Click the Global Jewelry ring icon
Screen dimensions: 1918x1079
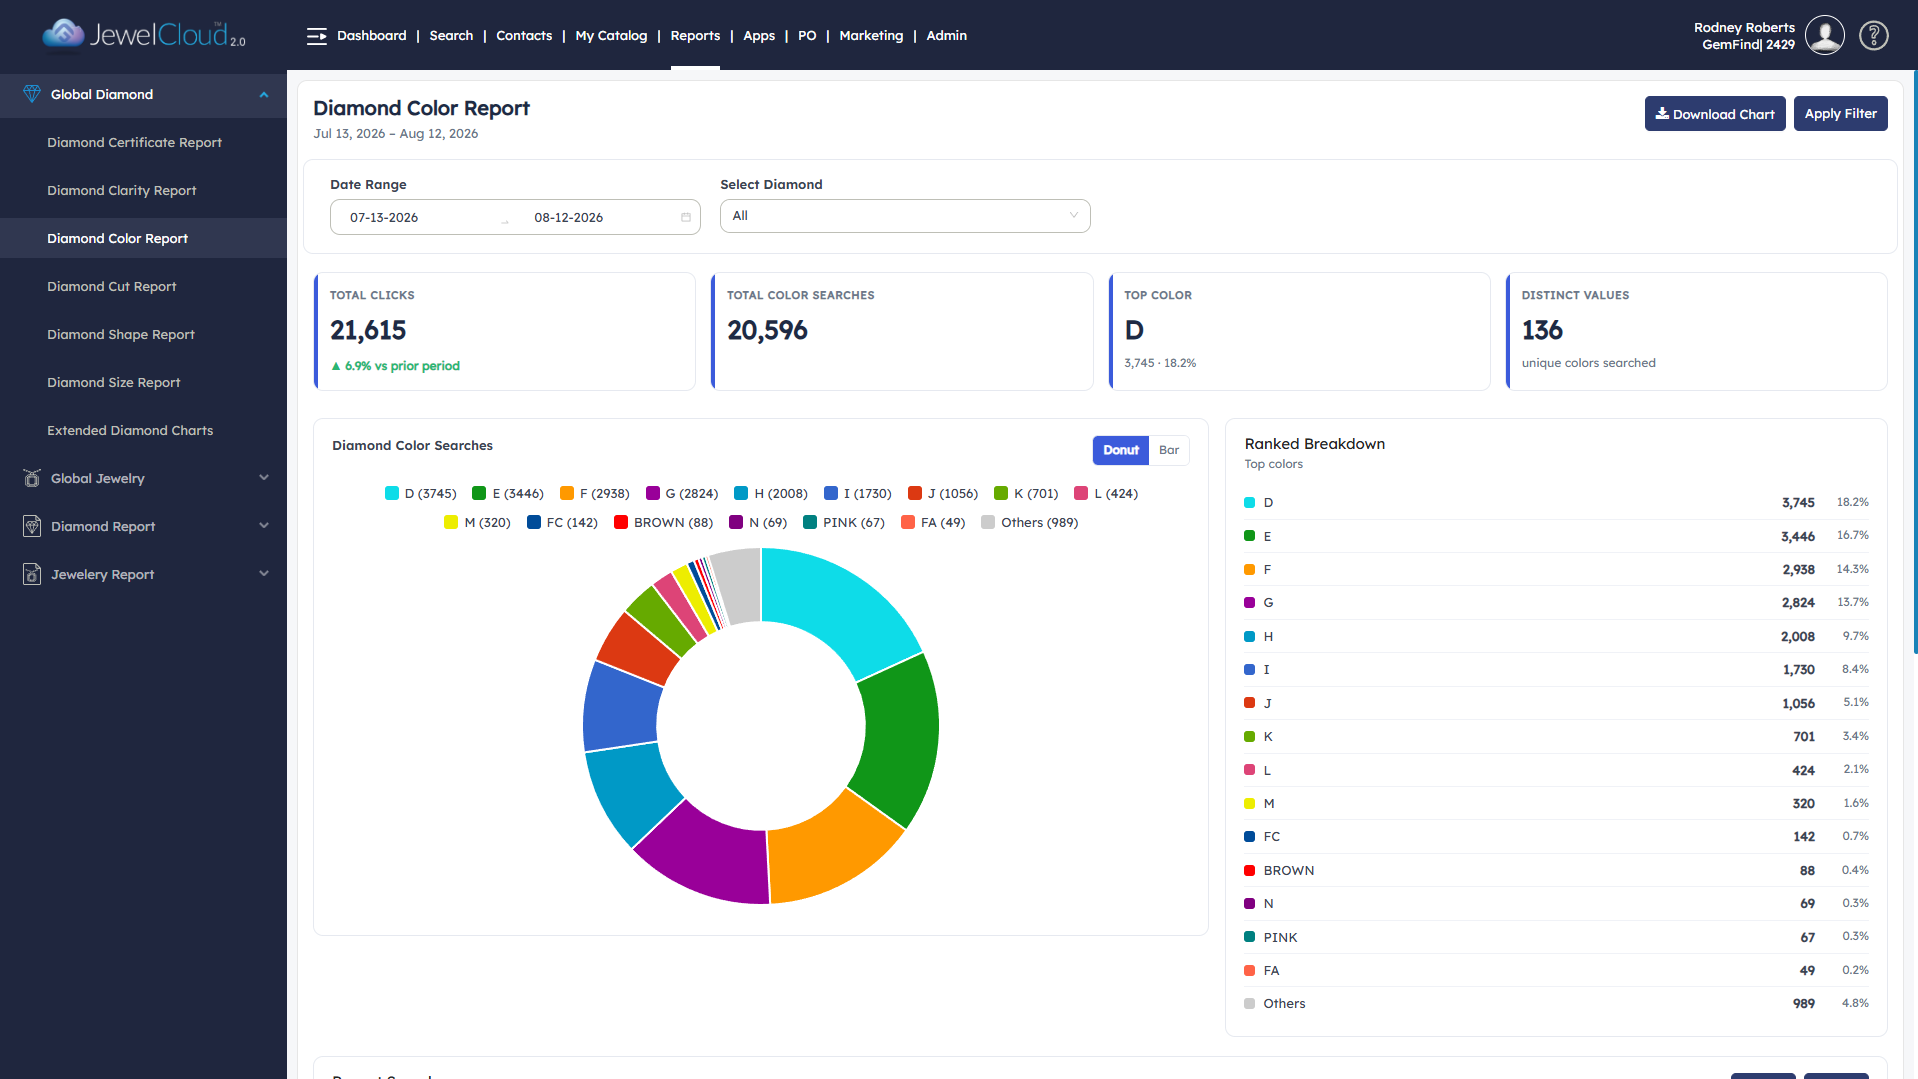(x=32, y=478)
